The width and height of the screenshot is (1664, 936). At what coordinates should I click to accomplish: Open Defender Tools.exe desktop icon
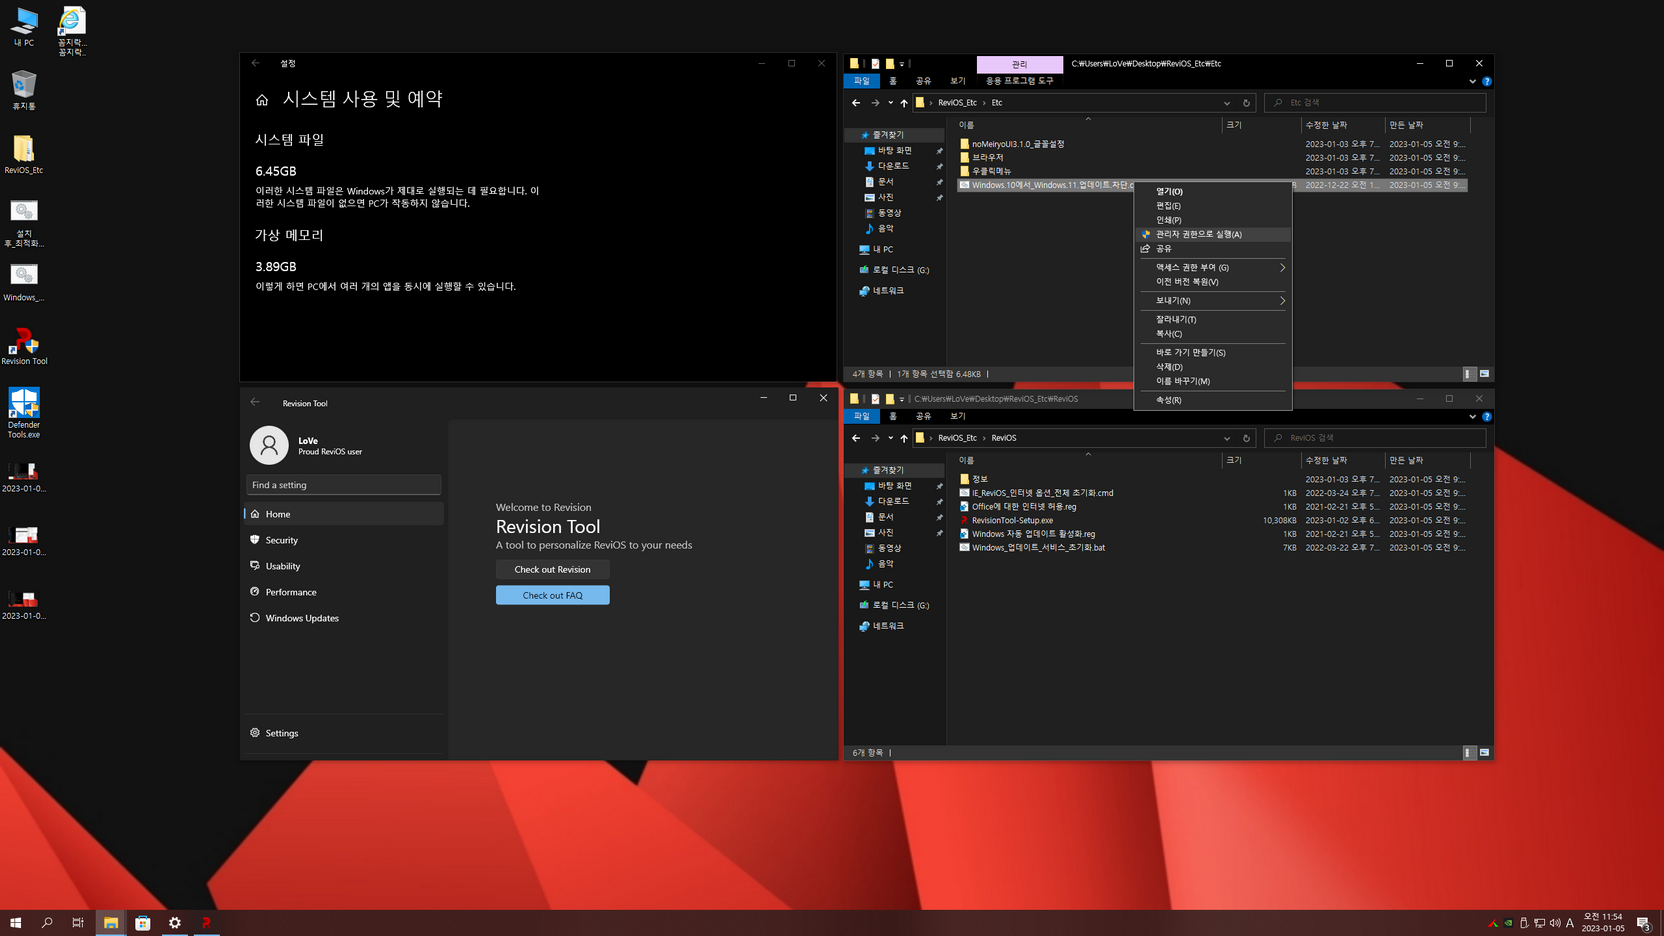click(24, 413)
